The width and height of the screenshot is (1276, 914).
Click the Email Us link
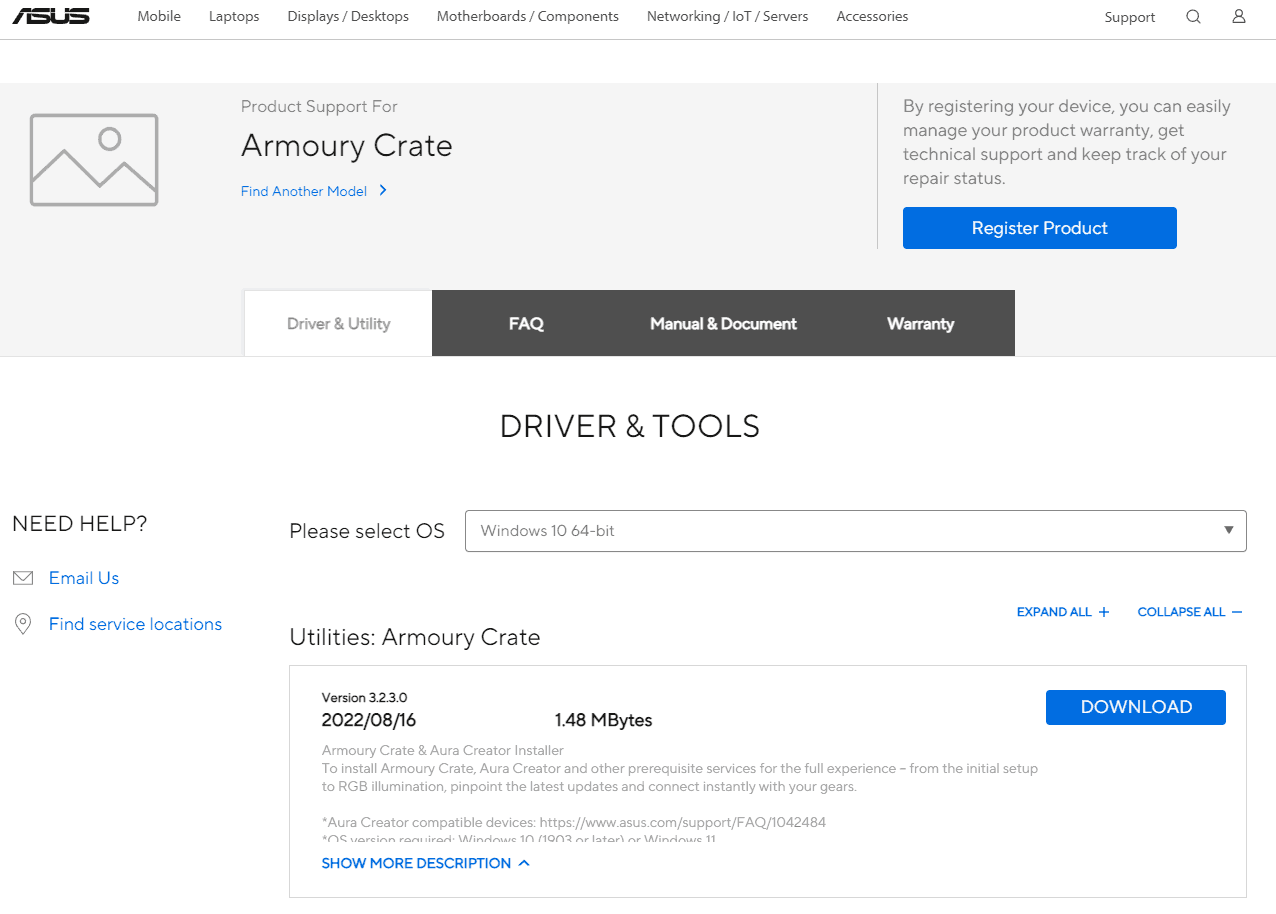(x=84, y=578)
